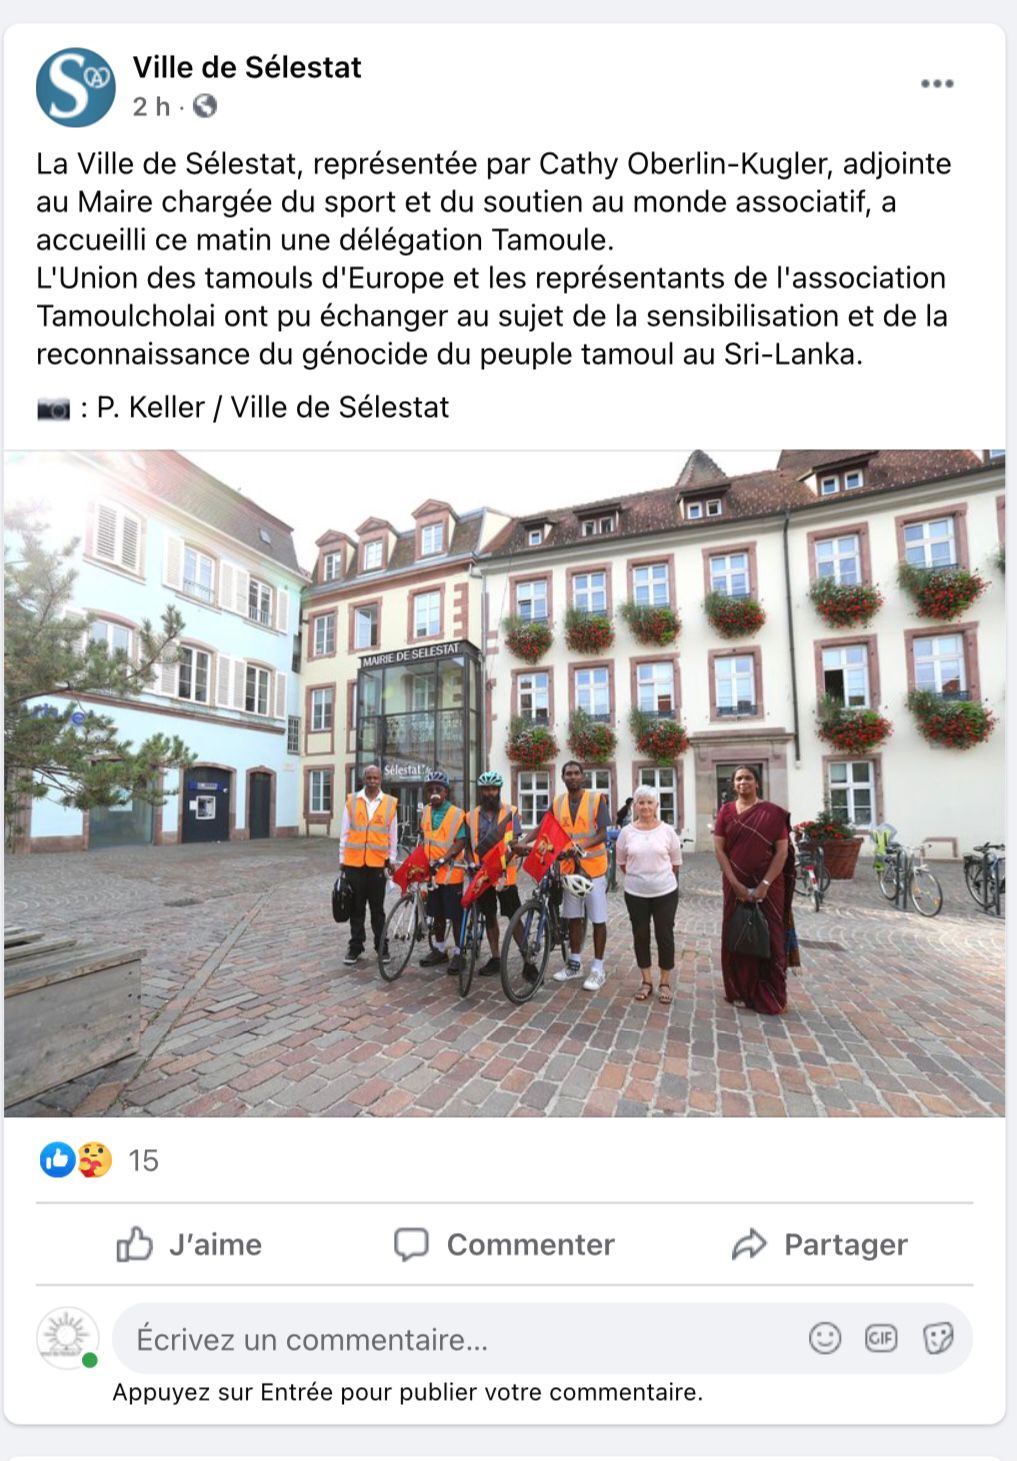Screen dimensions: 1017x1461
Task: Open the post timestamp 2 h
Action: coord(151,106)
